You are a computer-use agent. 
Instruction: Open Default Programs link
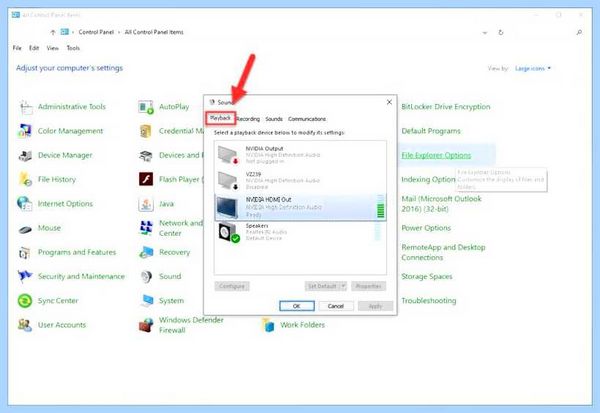(x=431, y=131)
